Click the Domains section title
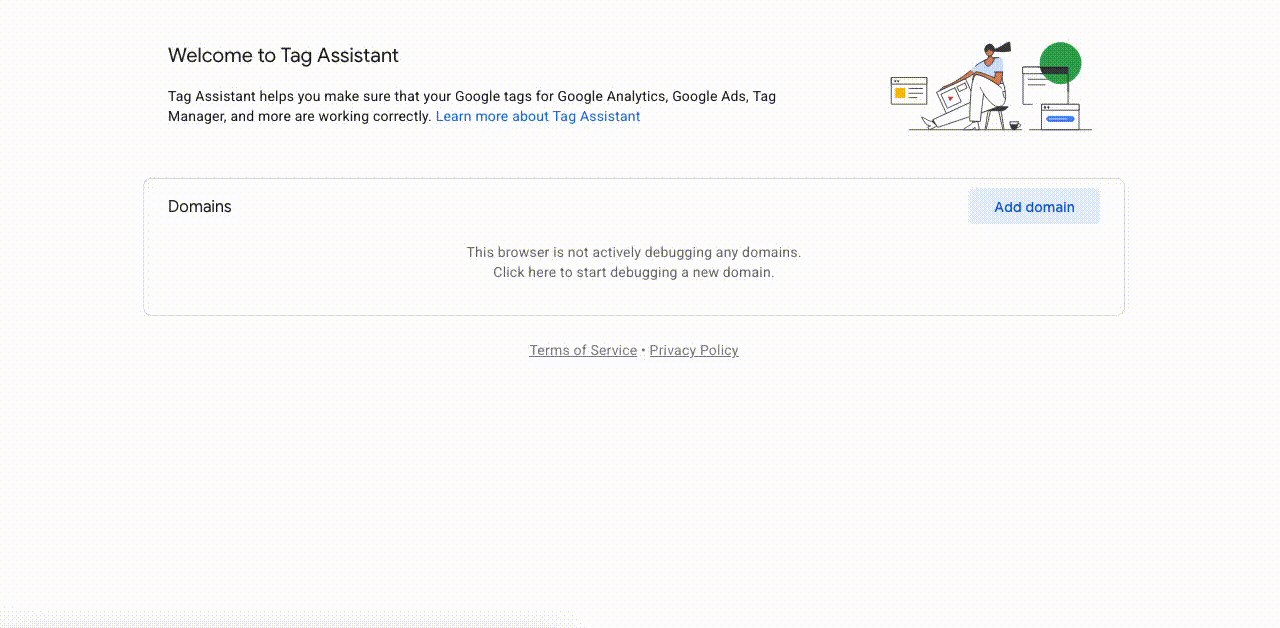This screenshot has height=628, width=1280. pyautogui.click(x=200, y=207)
